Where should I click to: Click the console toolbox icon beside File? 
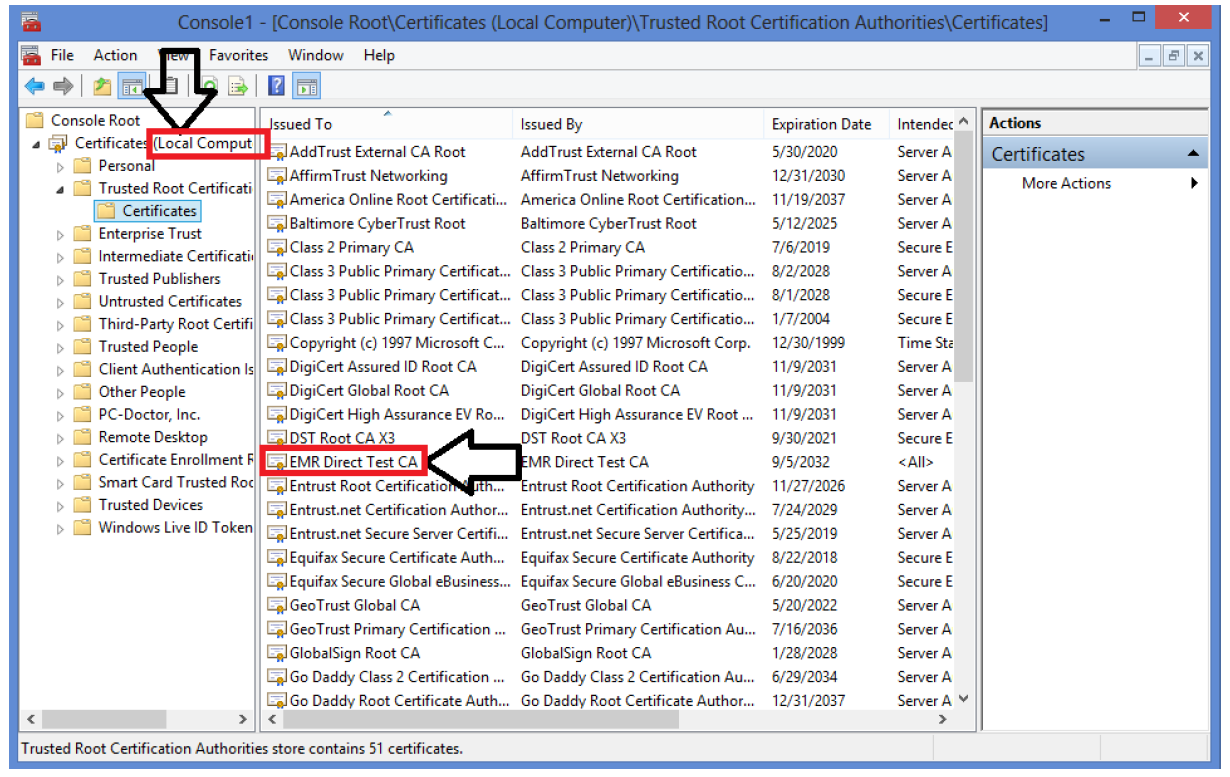[x=31, y=55]
